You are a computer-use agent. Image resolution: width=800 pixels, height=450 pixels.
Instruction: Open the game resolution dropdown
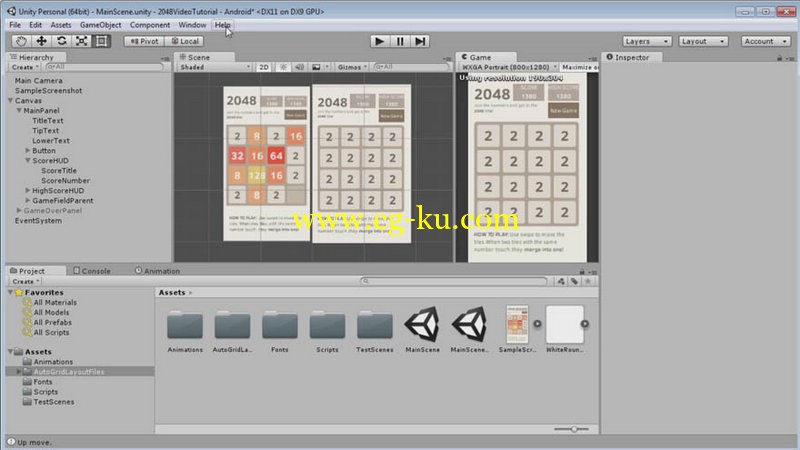coord(509,67)
